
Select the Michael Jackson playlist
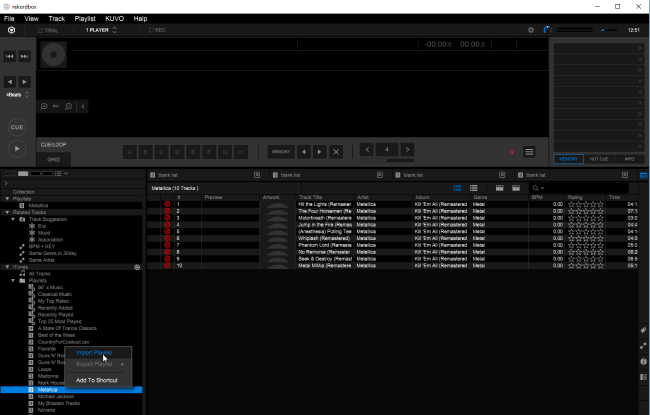[56, 397]
